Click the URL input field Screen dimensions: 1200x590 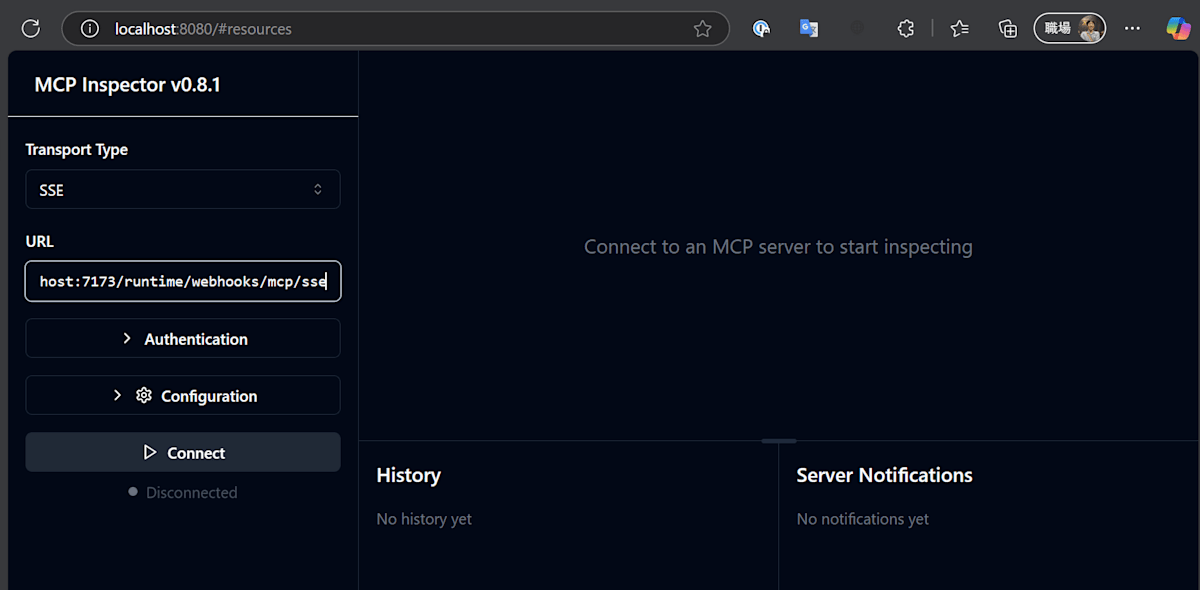[183, 281]
